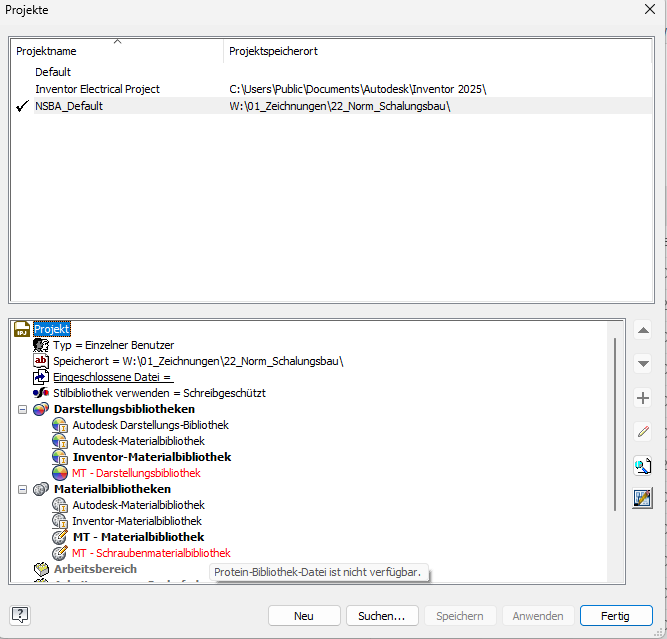Click the Anwenden button
667x639 pixels.
tap(538, 616)
